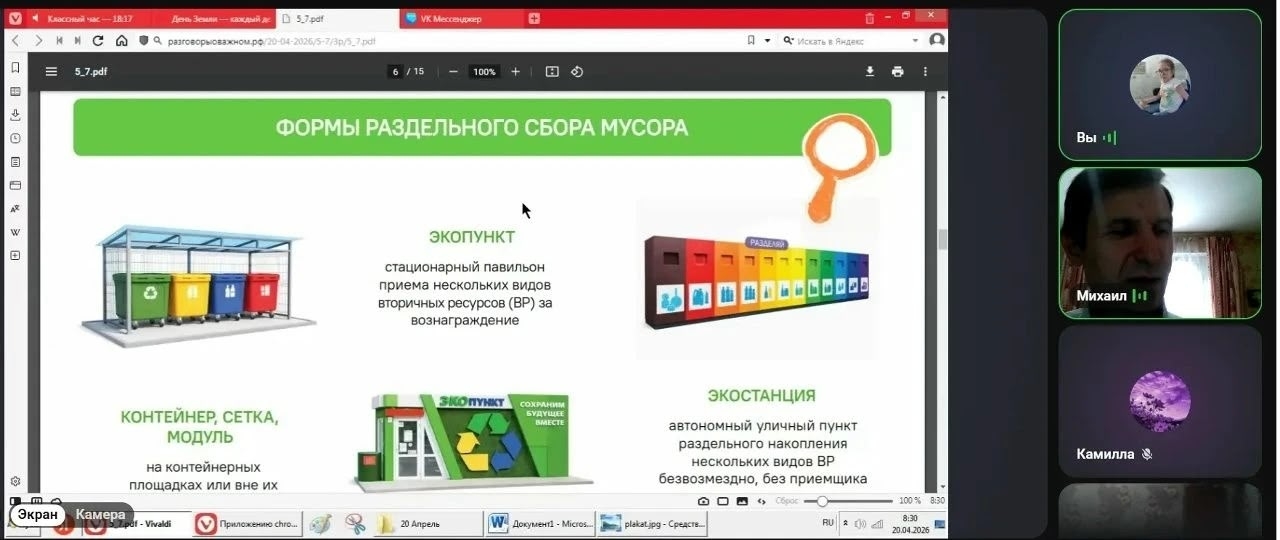Expand the Yandex search engine dropdown

[915, 41]
